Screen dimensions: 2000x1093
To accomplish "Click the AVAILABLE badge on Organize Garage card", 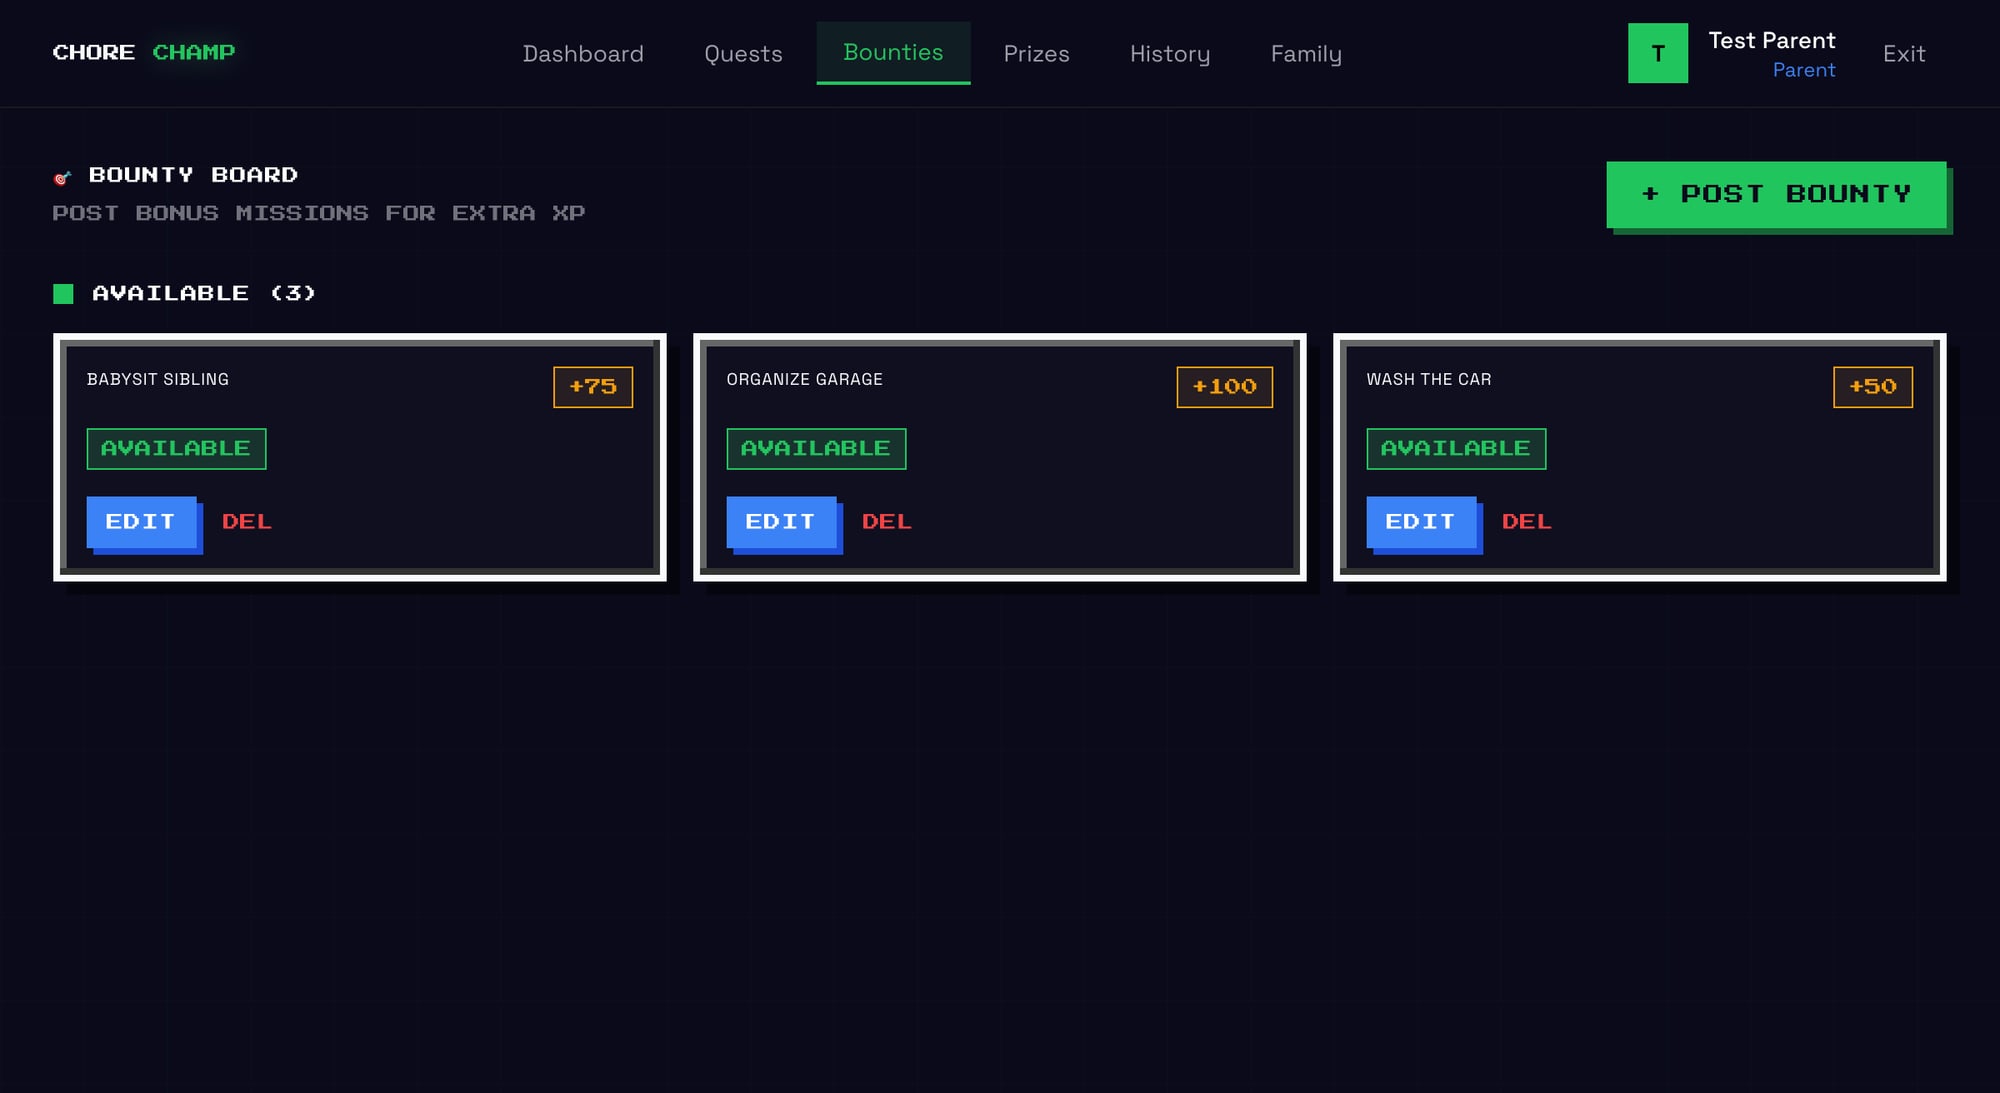I will coord(816,448).
